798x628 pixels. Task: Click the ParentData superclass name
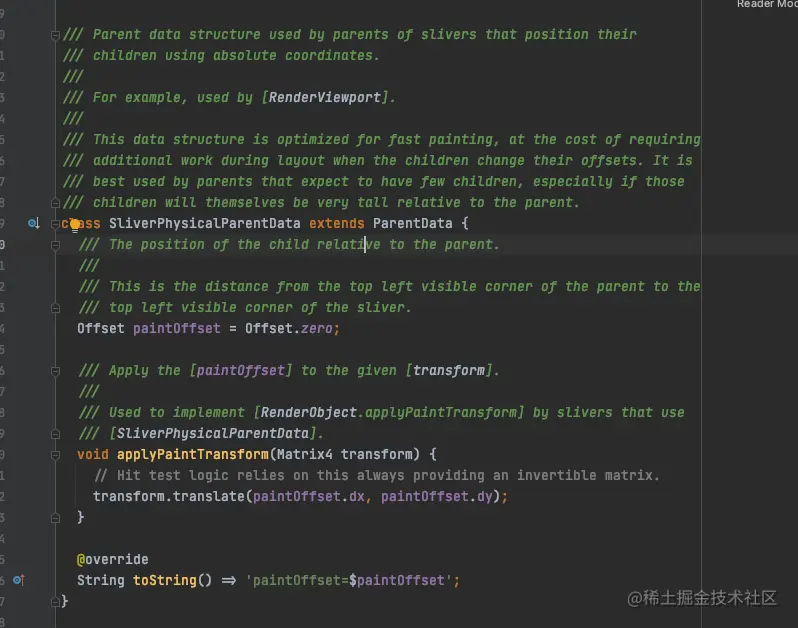(x=412, y=223)
